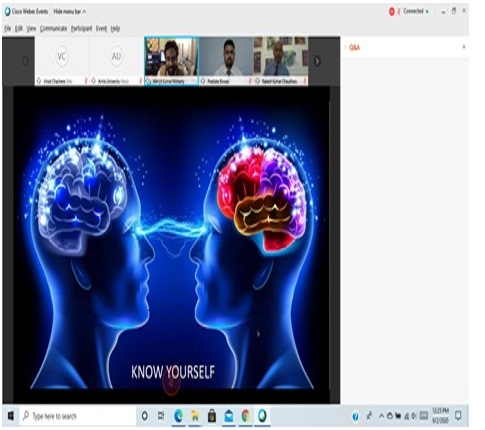Launch Microsoft Edge from the taskbar
The height and width of the screenshot is (430, 485).
(178, 416)
